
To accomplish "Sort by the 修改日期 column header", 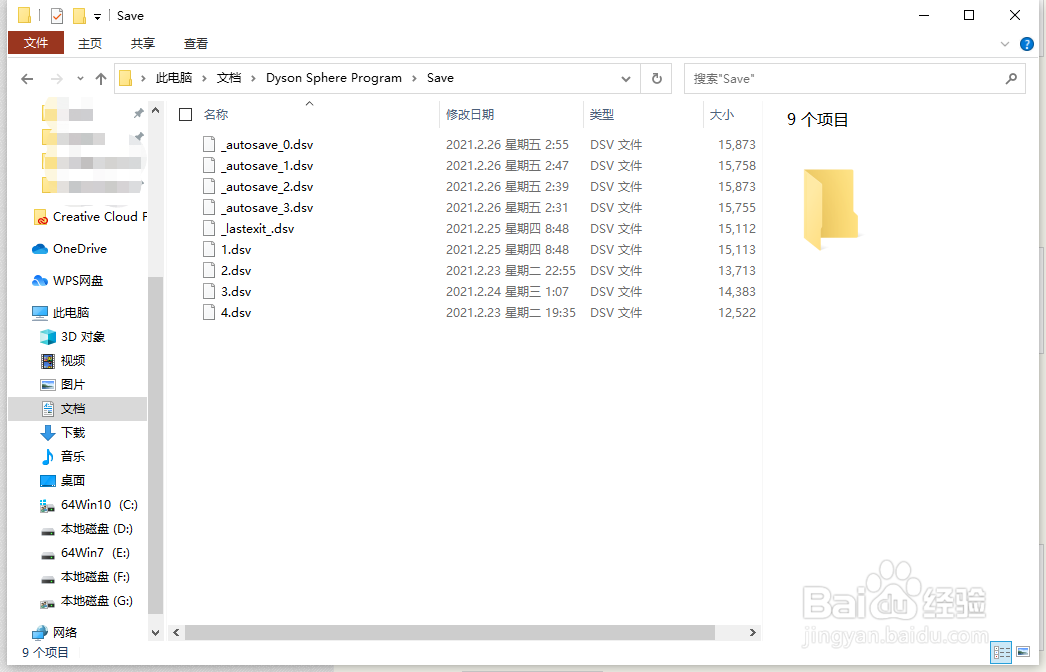I will 470,115.
